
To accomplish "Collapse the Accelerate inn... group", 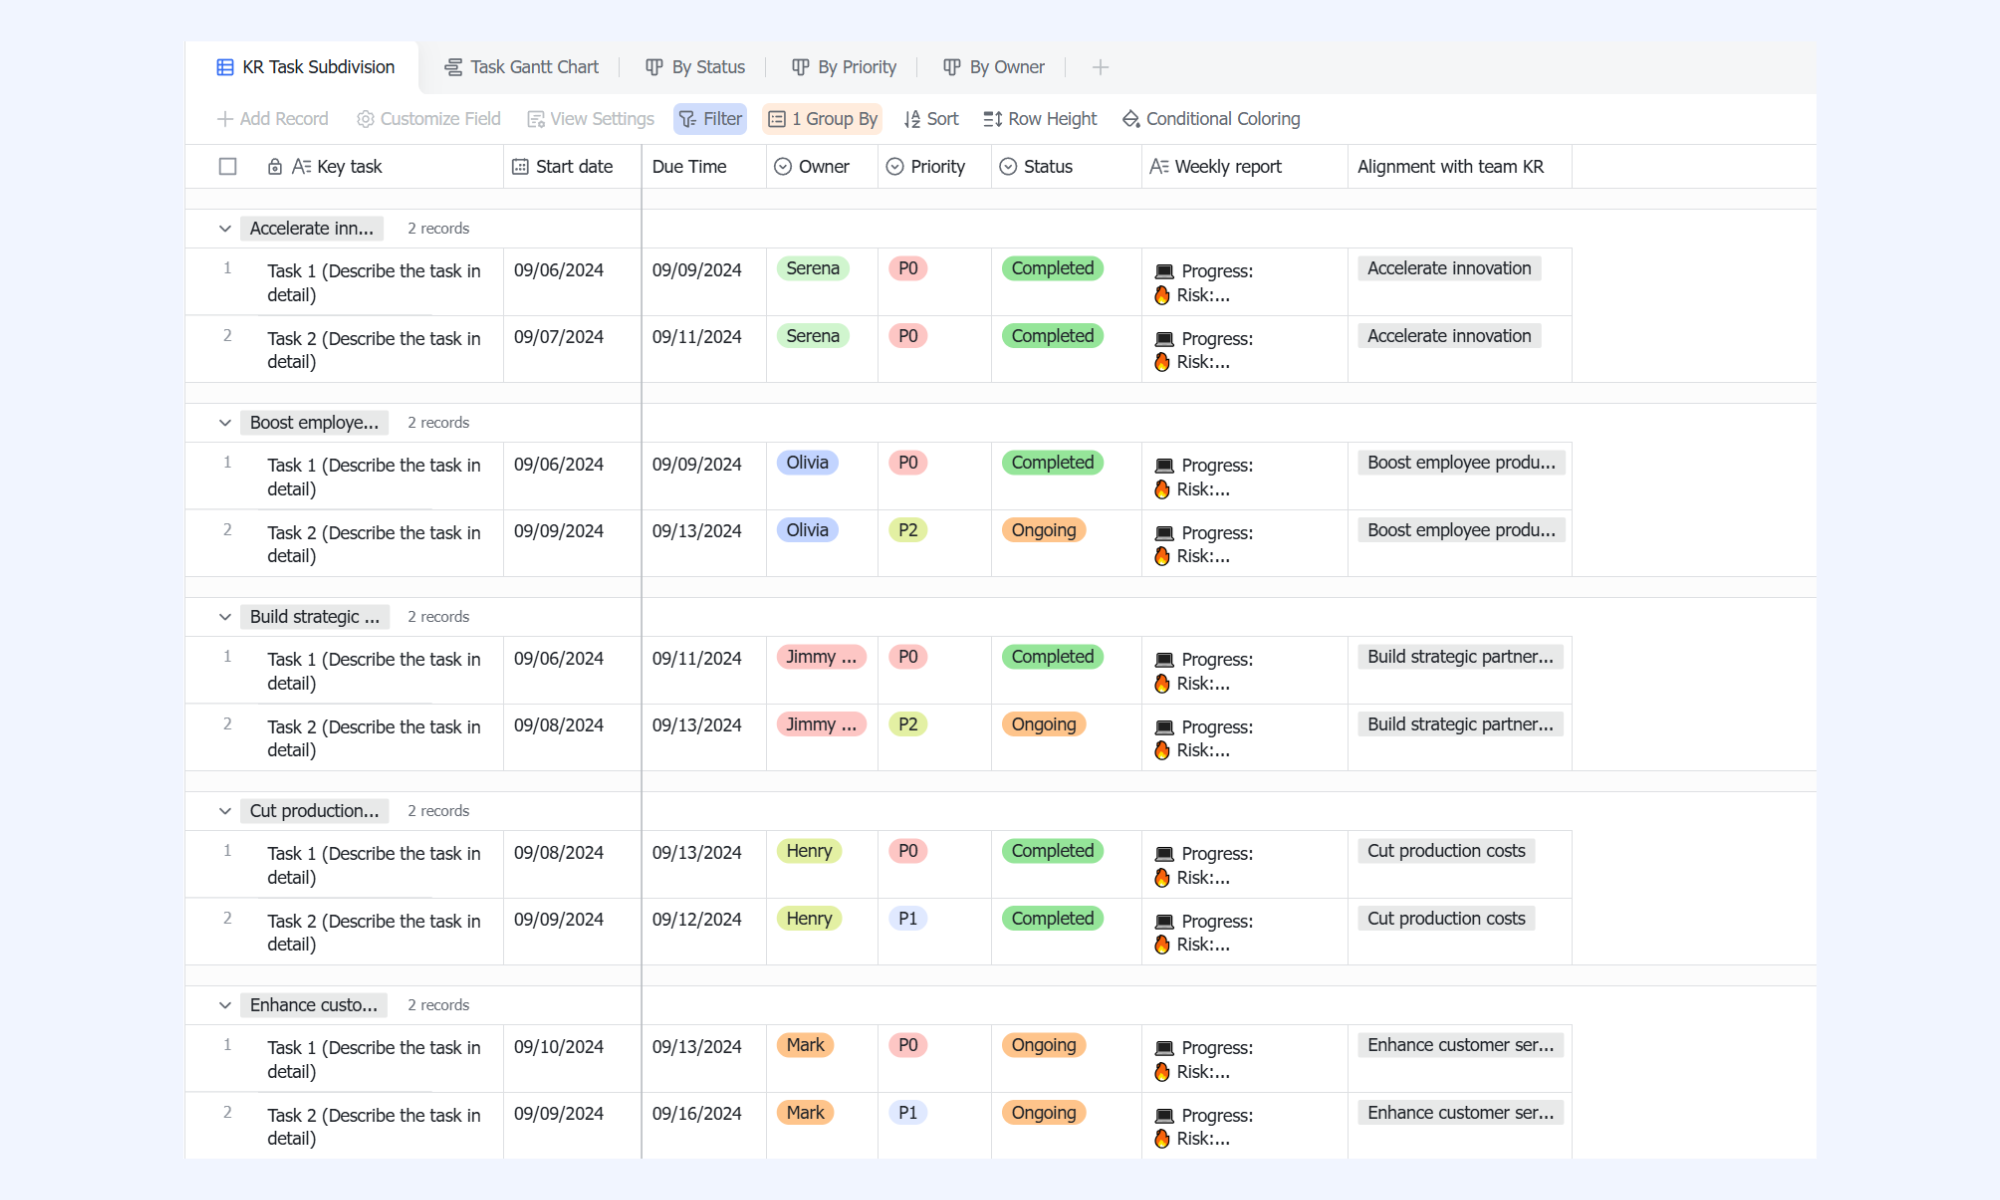I will [x=225, y=229].
